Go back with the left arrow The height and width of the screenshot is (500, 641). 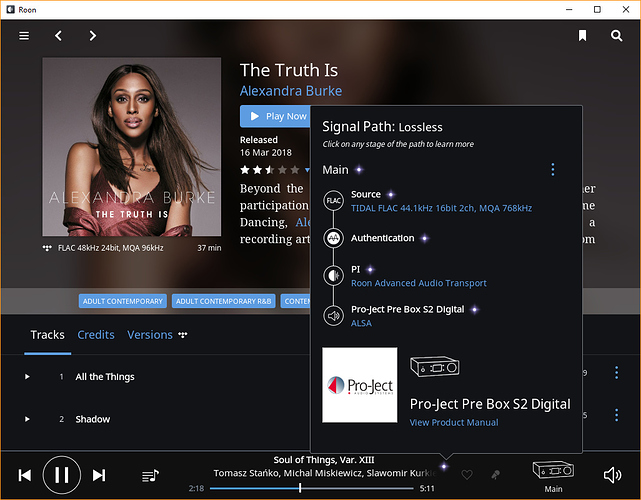click(58, 36)
